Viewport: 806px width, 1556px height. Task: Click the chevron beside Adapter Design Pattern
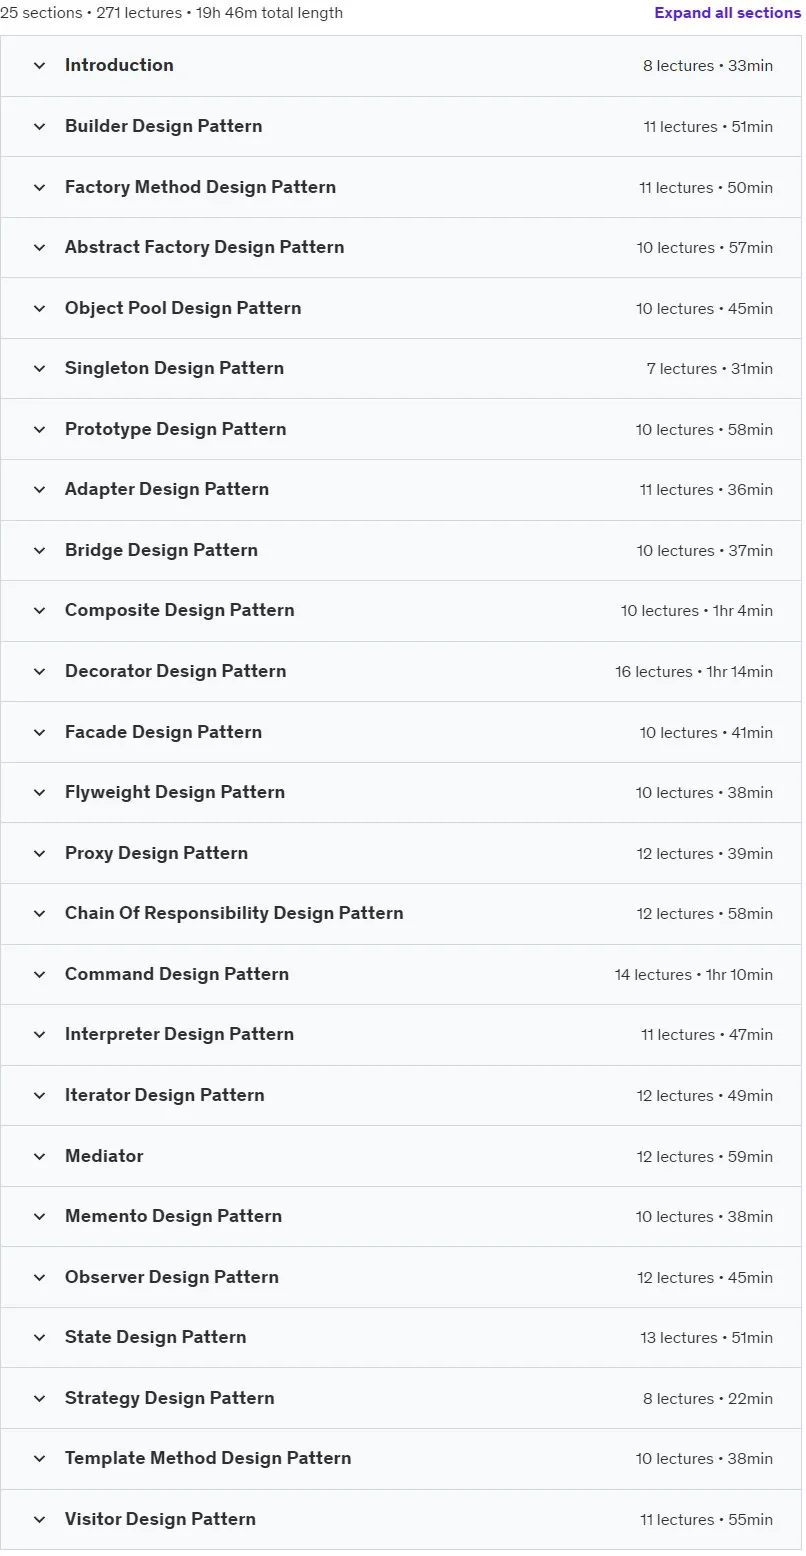click(40, 490)
